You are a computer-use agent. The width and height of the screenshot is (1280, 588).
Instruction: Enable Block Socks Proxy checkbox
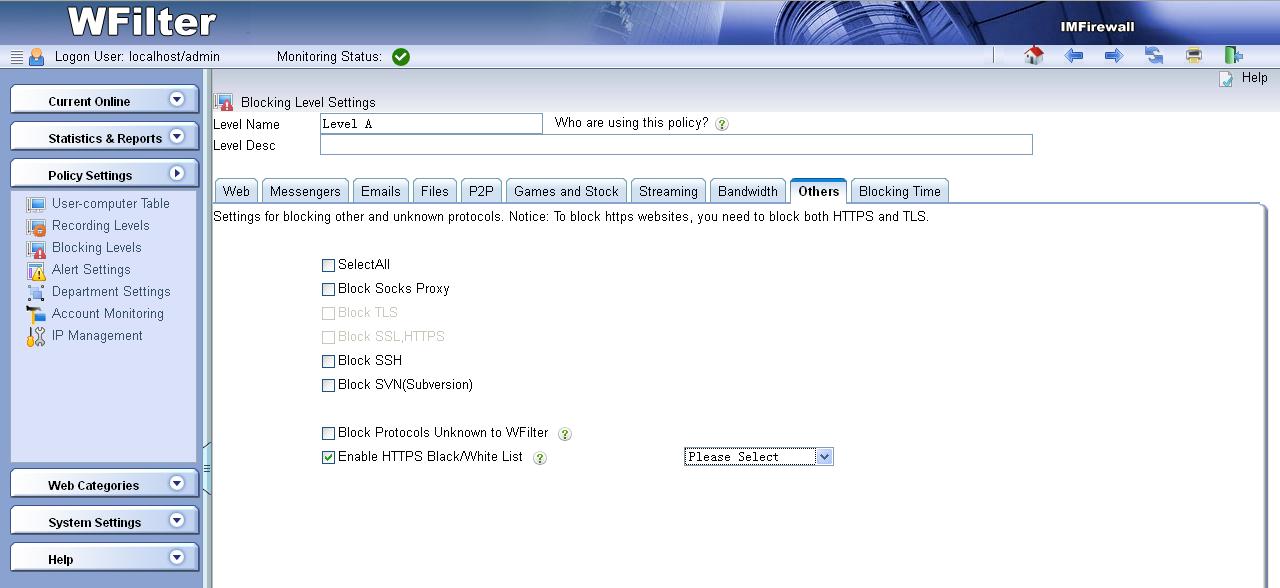click(328, 289)
